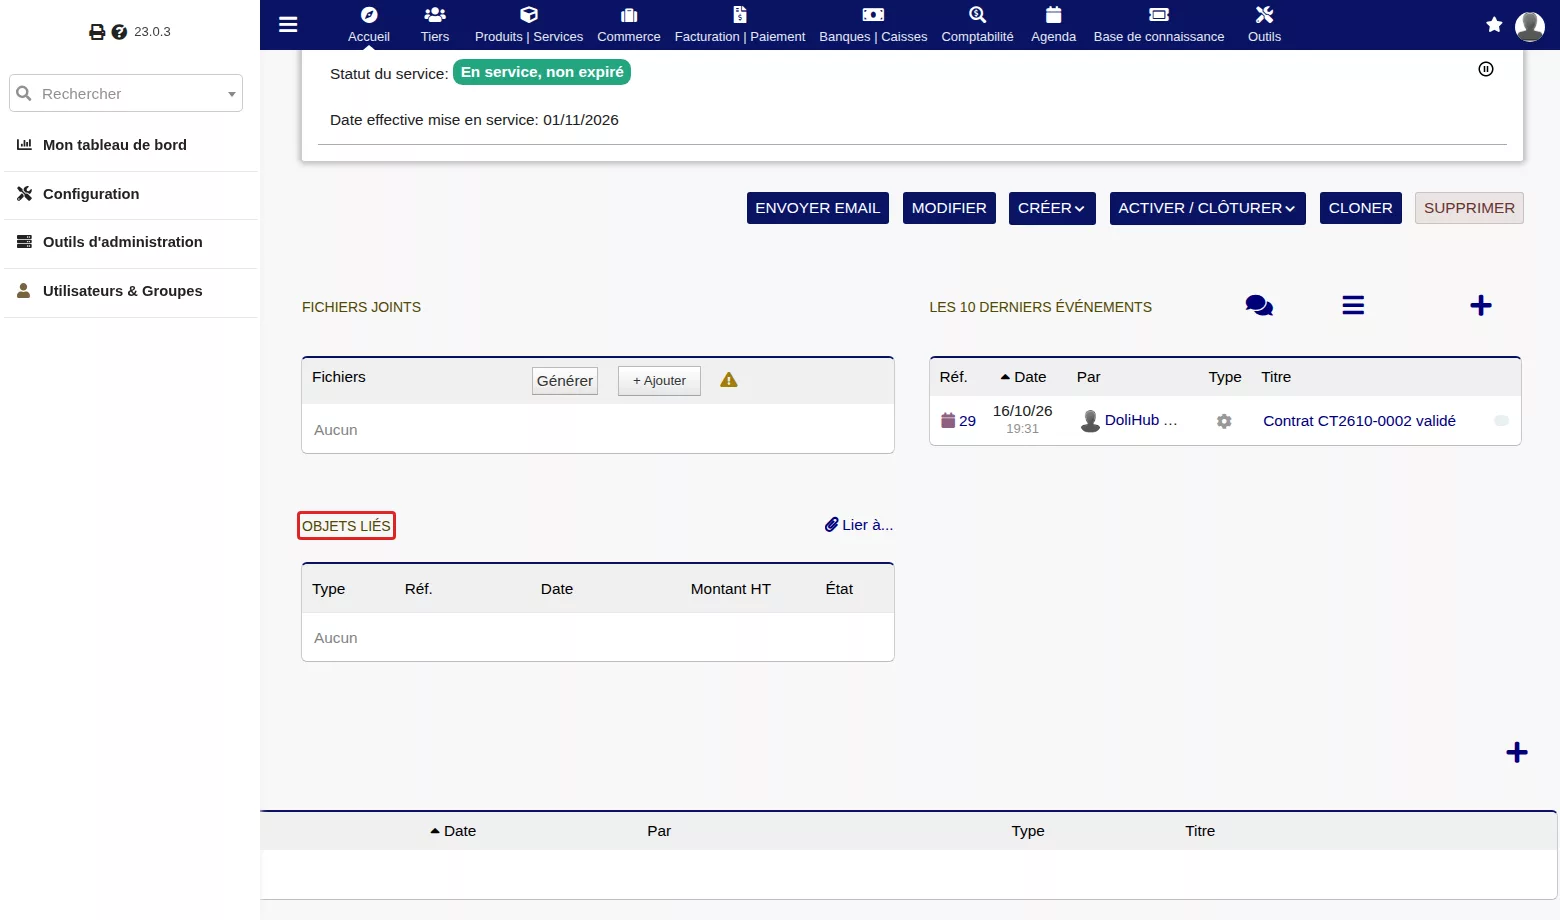Click the gear type icon in event row

pos(1224,422)
